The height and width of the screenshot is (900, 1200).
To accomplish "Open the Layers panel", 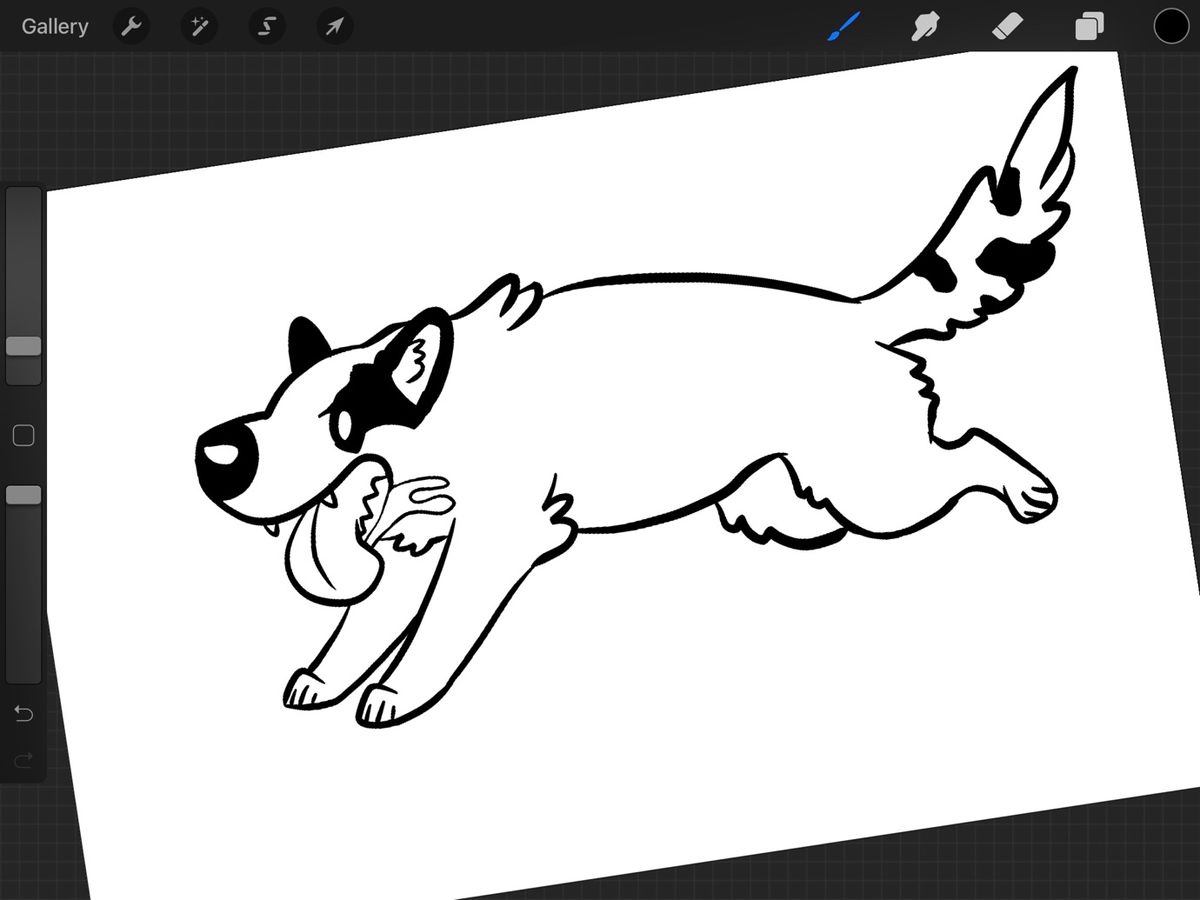I will [1090, 26].
